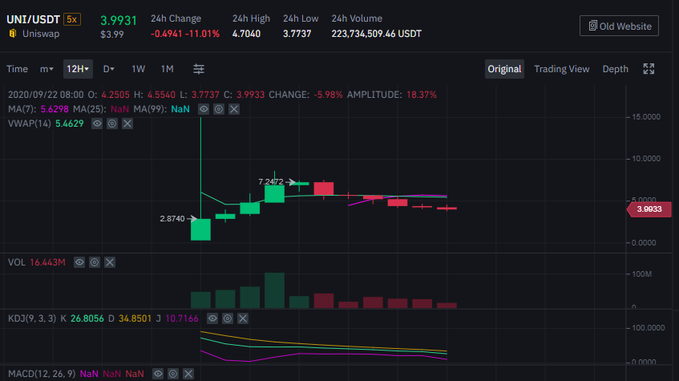Image resolution: width=679 pixels, height=381 pixels.
Task: Toggle visibility of the MACD indicator
Action: pyautogui.click(x=158, y=374)
